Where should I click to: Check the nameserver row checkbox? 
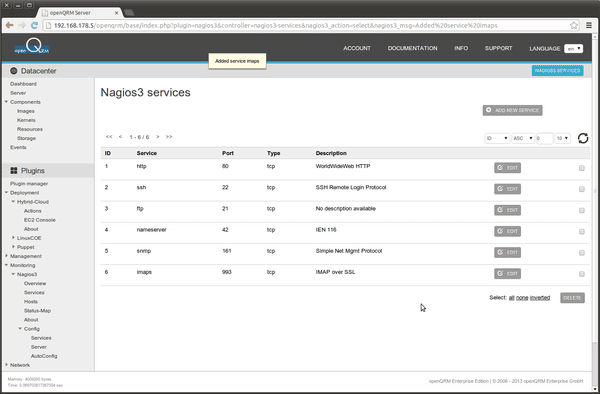click(582, 231)
